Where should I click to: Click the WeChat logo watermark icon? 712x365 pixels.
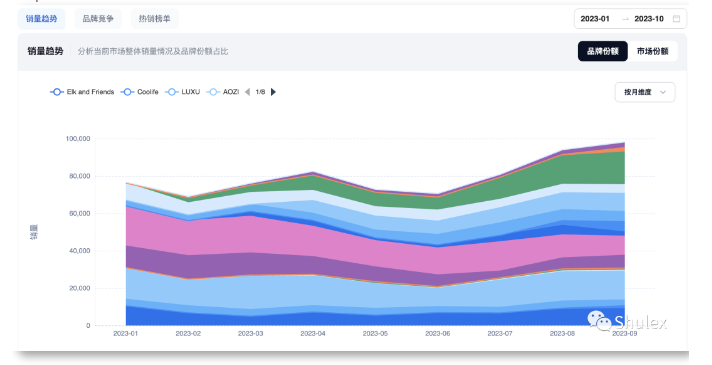[x=599, y=321]
